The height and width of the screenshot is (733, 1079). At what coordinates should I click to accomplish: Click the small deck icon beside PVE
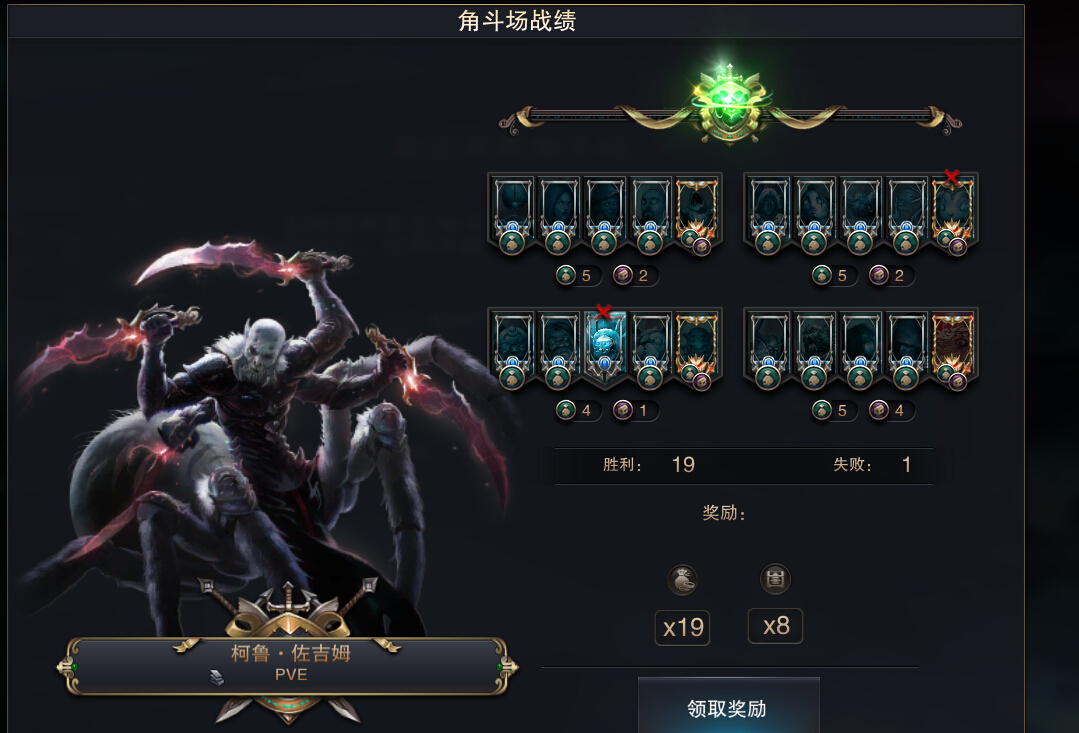(x=217, y=677)
